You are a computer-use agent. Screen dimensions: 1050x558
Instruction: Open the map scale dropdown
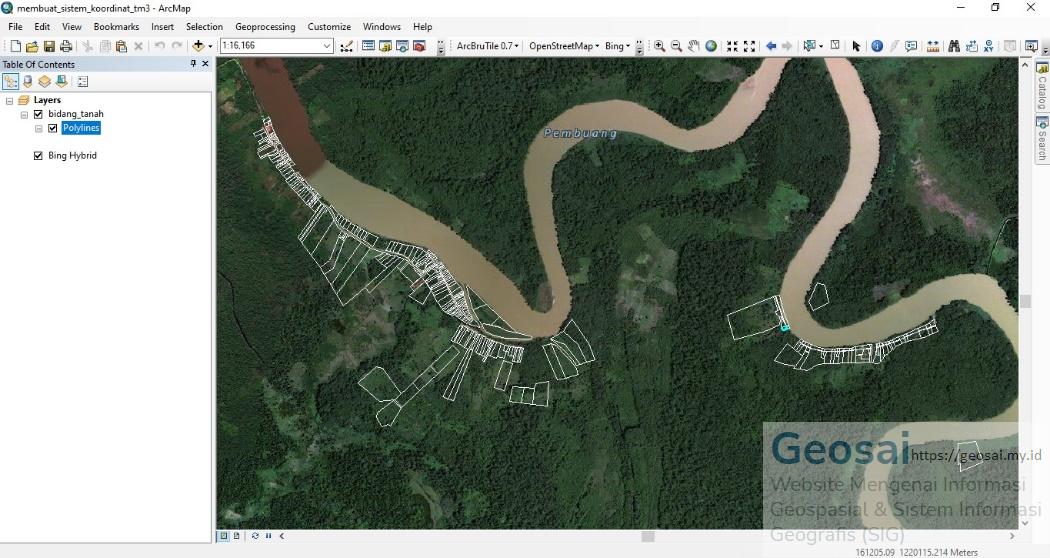[x=327, y=46]
